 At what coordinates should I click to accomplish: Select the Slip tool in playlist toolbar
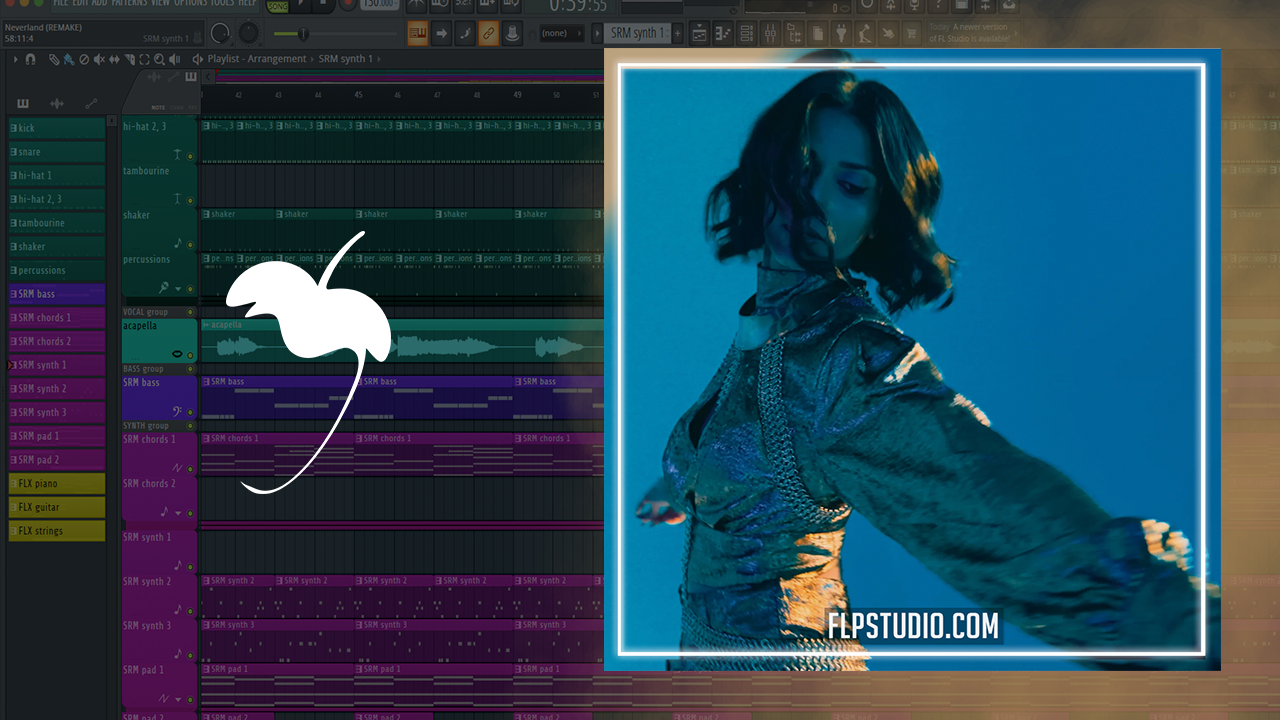(114, 60)
